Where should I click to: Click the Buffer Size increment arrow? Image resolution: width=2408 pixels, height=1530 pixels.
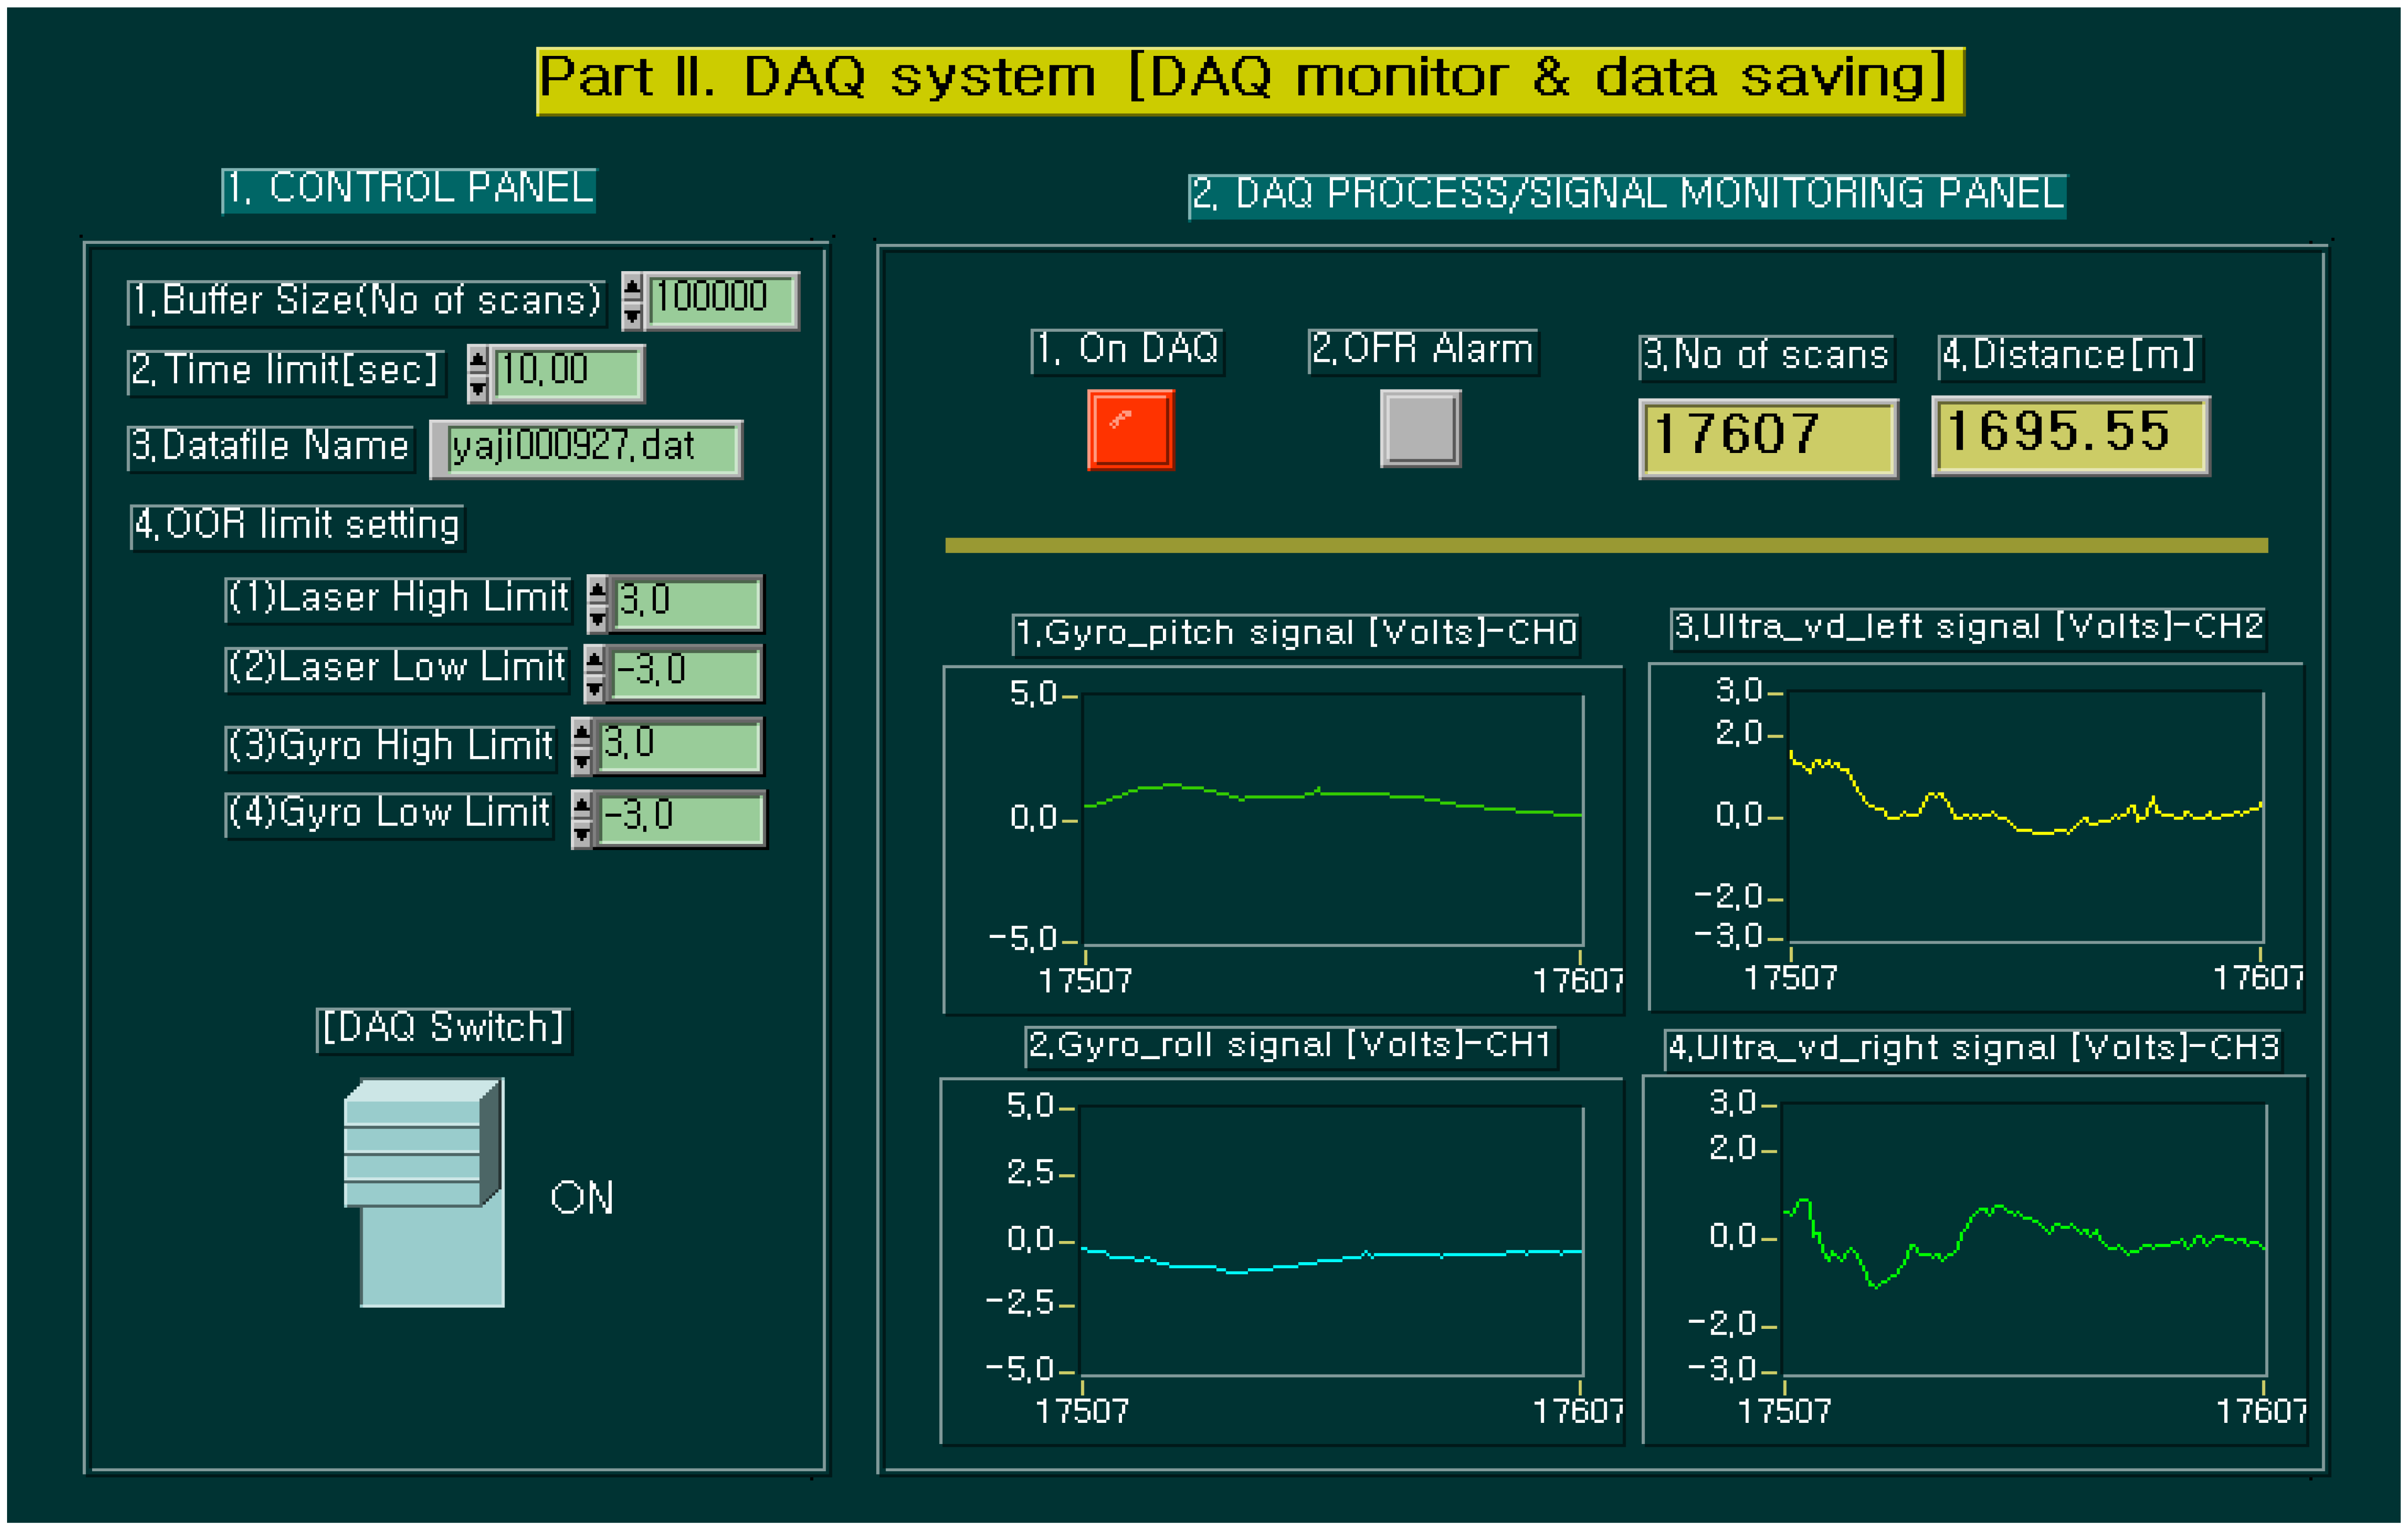pos(633,287)
